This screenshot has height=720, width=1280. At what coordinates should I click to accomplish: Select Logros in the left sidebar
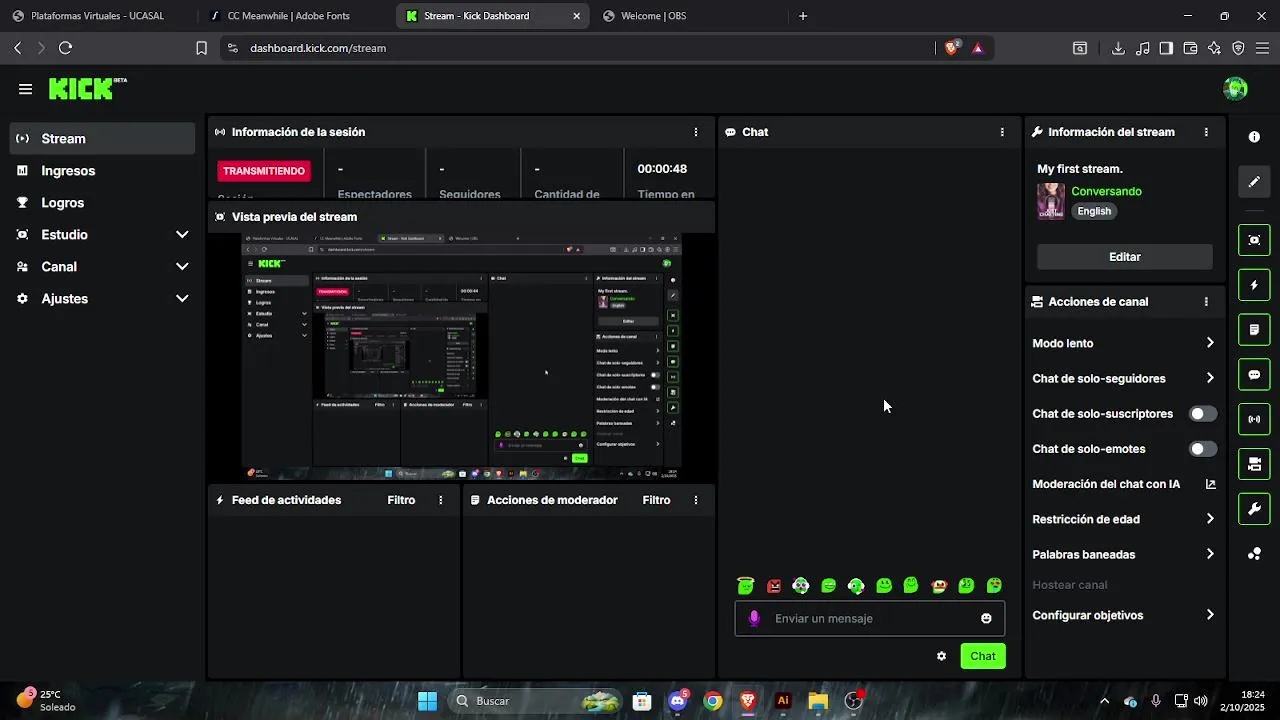tap(102, 203)
